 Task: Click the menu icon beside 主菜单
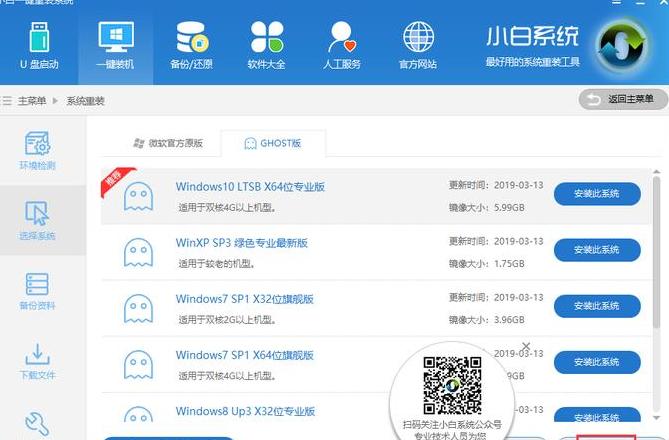click(x=6, y=101)
